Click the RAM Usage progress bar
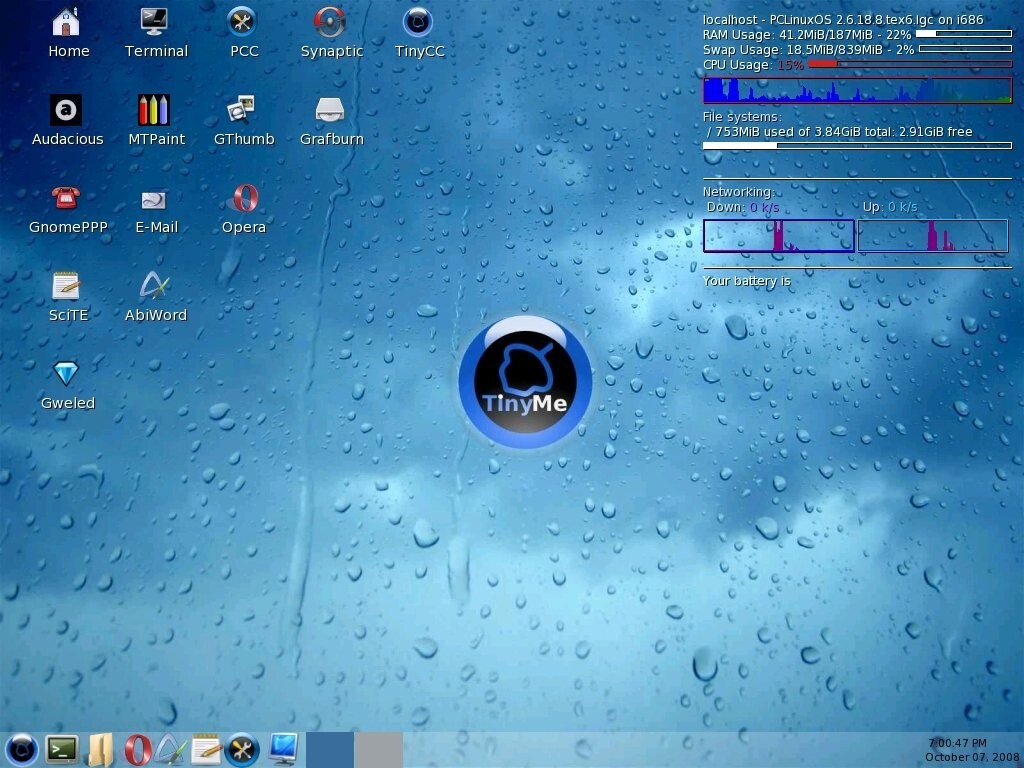 click(964, 33)
